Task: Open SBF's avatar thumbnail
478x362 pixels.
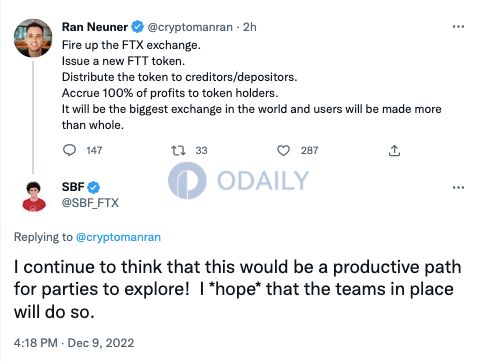Action: coord(34,196)
